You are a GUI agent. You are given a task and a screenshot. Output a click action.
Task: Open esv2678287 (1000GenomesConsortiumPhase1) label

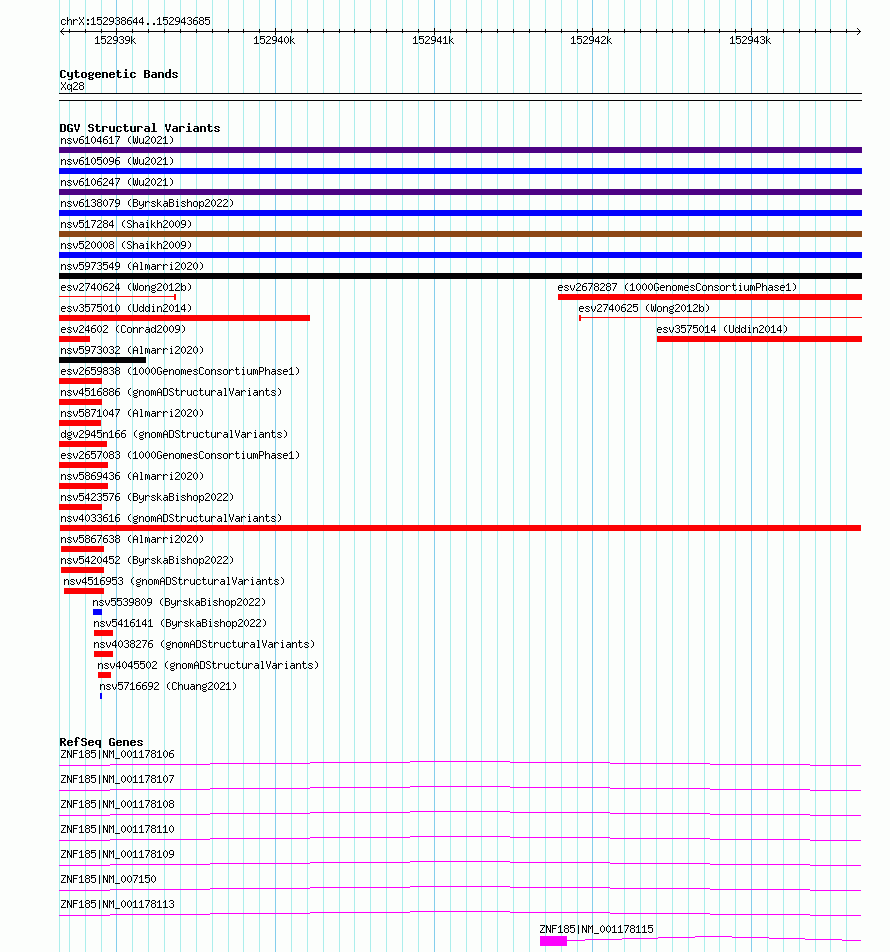pyautogui.click(x=678, y=287)
